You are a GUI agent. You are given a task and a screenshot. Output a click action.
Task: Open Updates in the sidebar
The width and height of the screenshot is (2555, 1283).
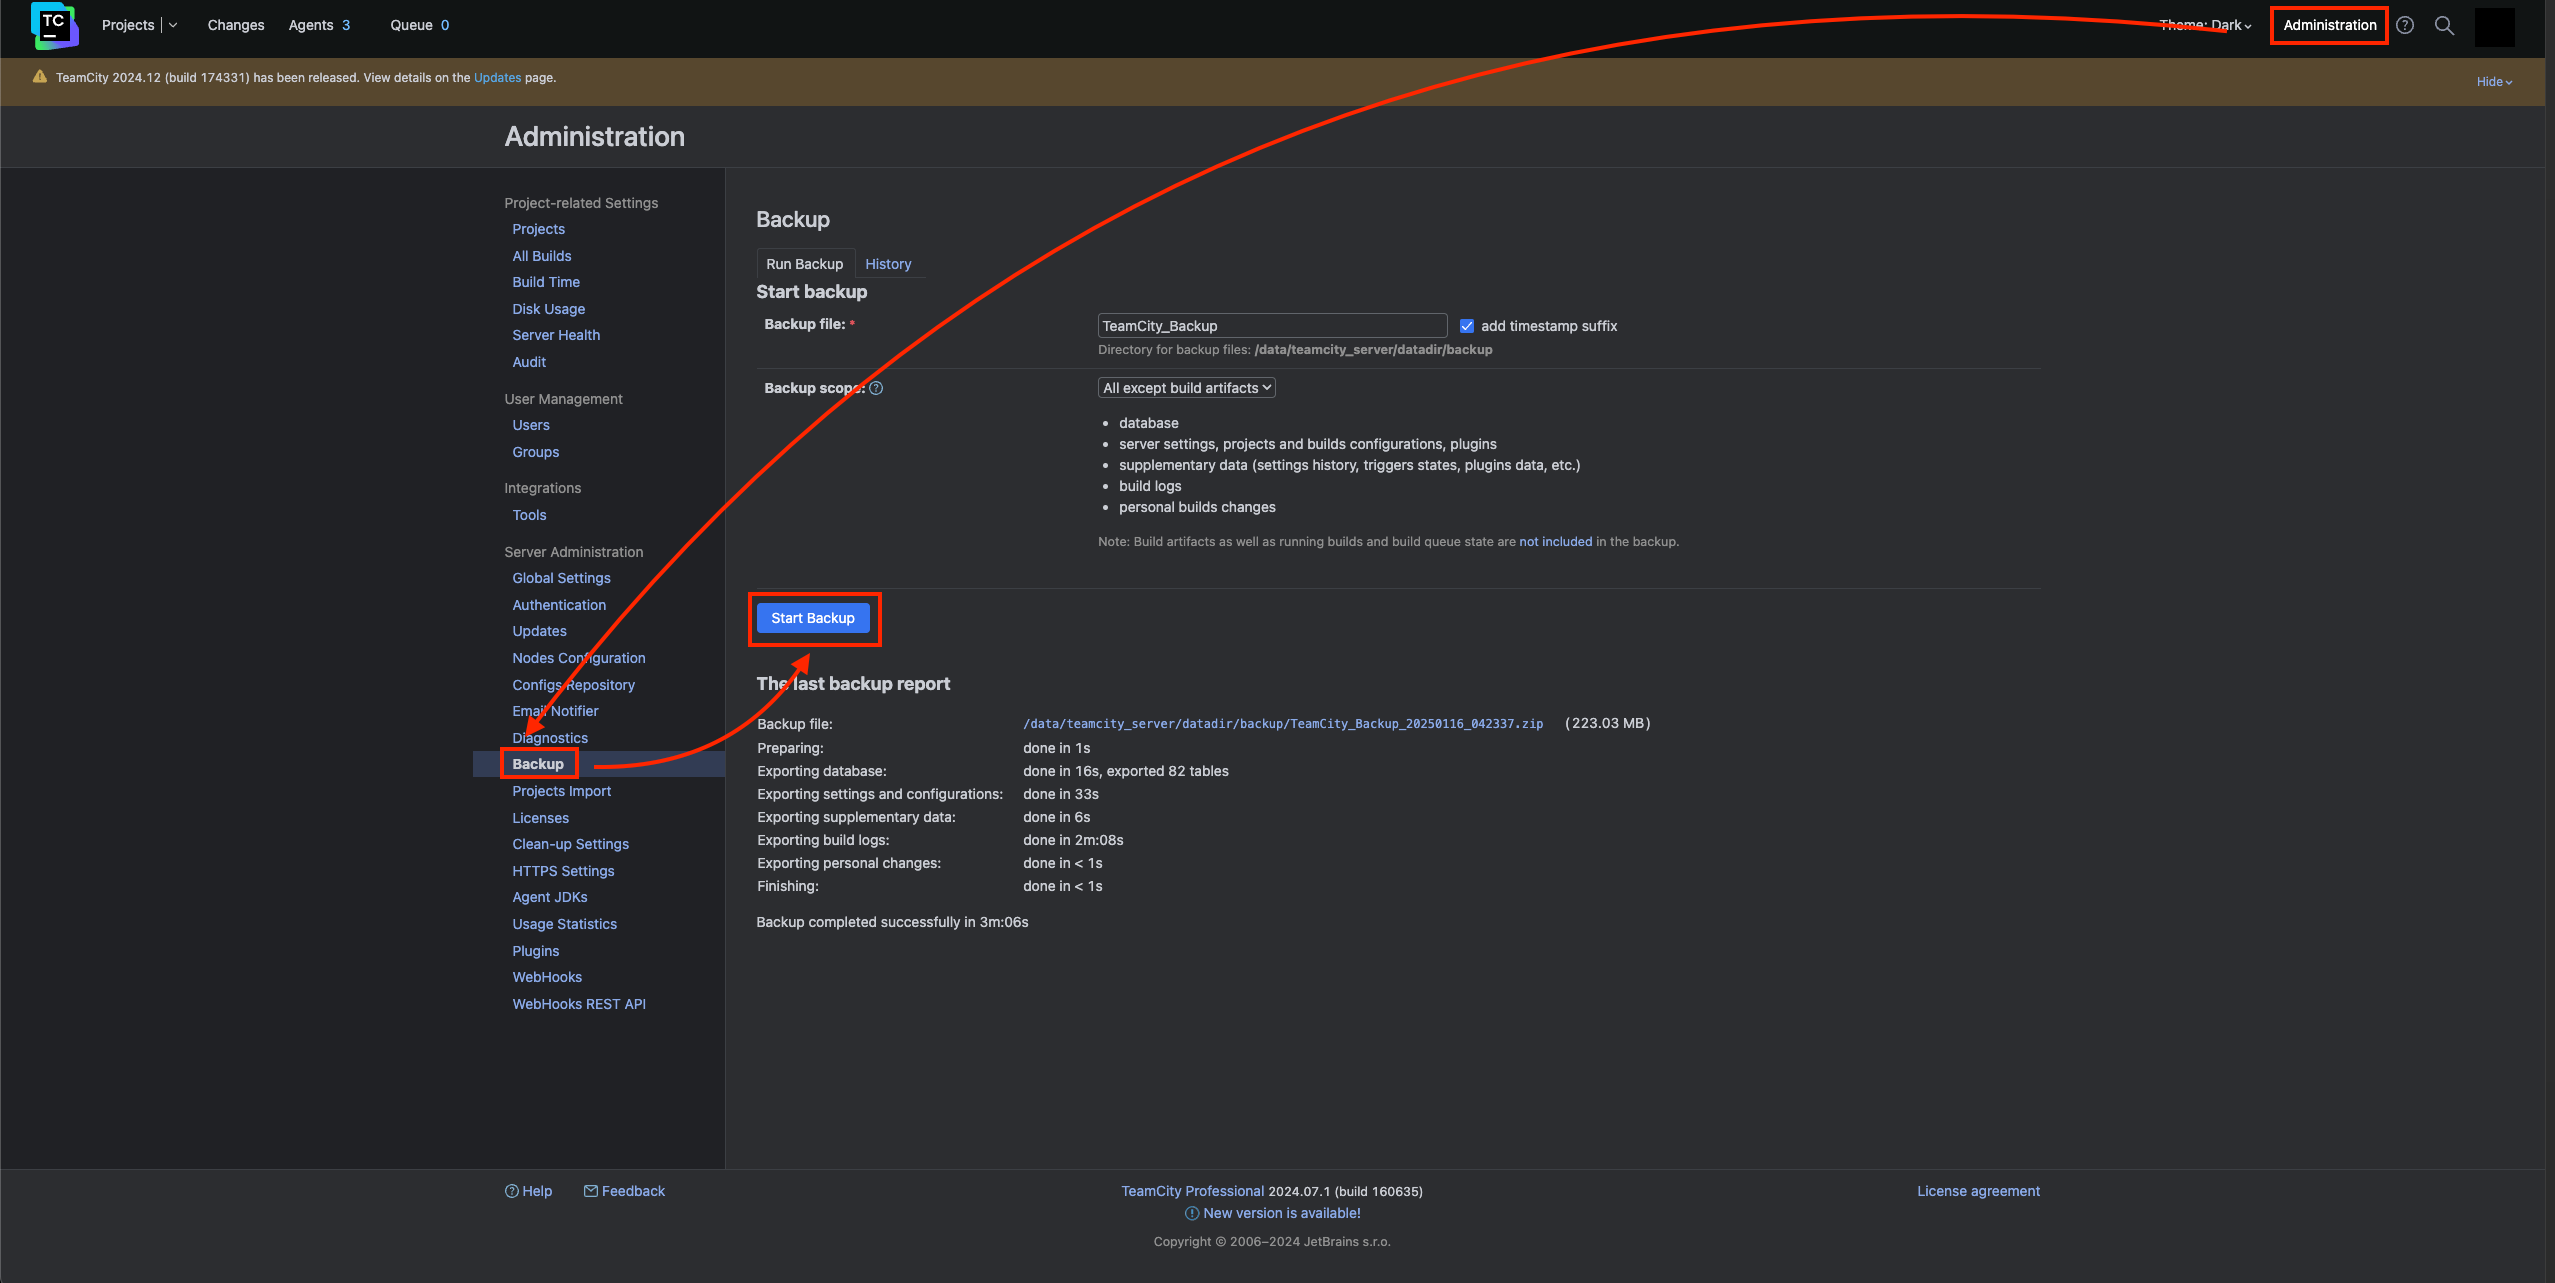(539, 631)
